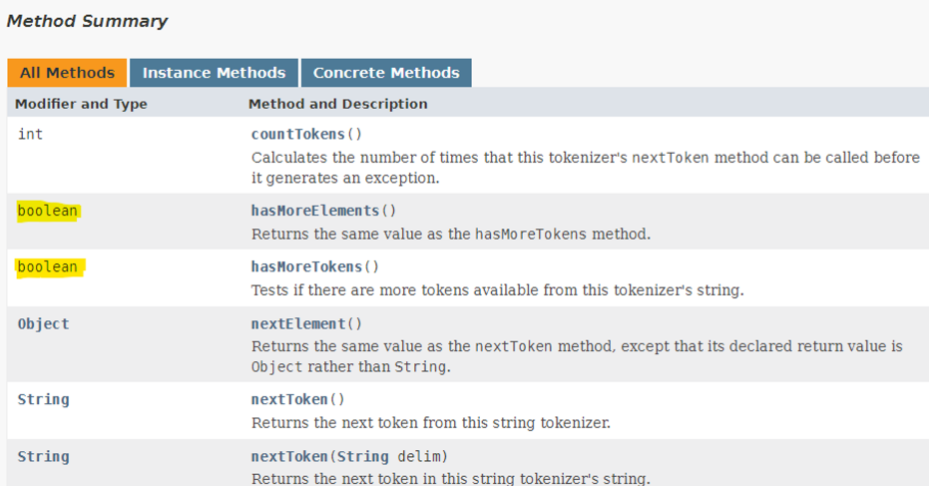Click the Method and Description column header

[x=338, y=104]
